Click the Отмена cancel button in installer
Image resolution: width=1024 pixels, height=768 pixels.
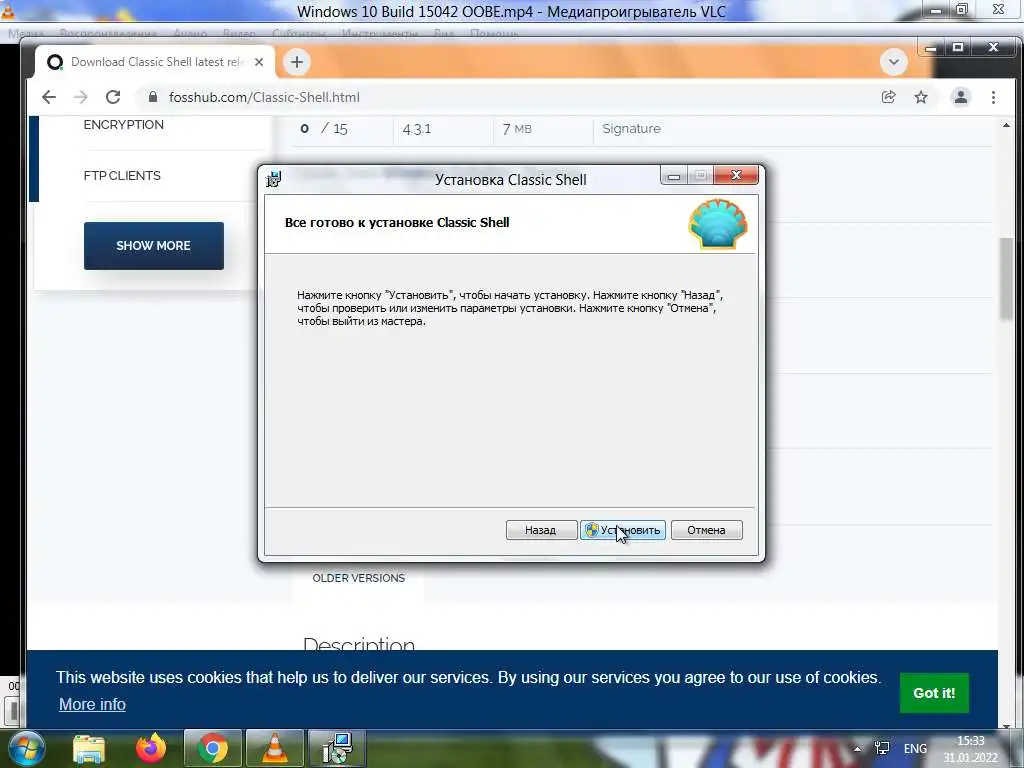pyautogui.click(x=706, y=530)
